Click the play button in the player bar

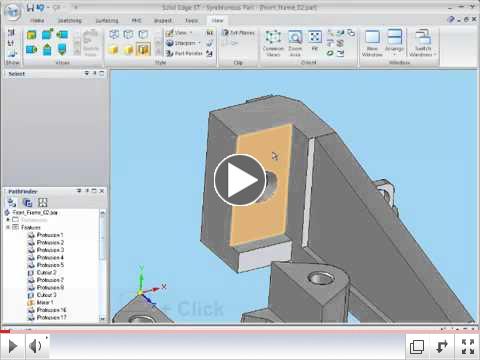(13, 346)
